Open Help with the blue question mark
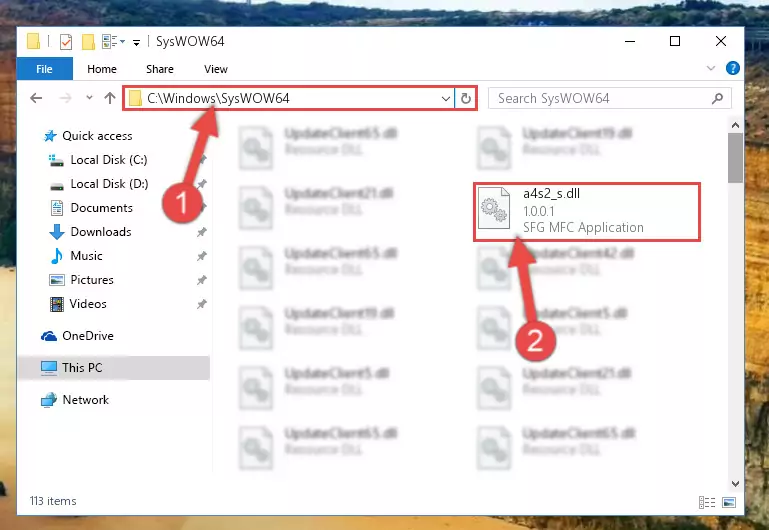769x530 pixels. click(732, 68)
